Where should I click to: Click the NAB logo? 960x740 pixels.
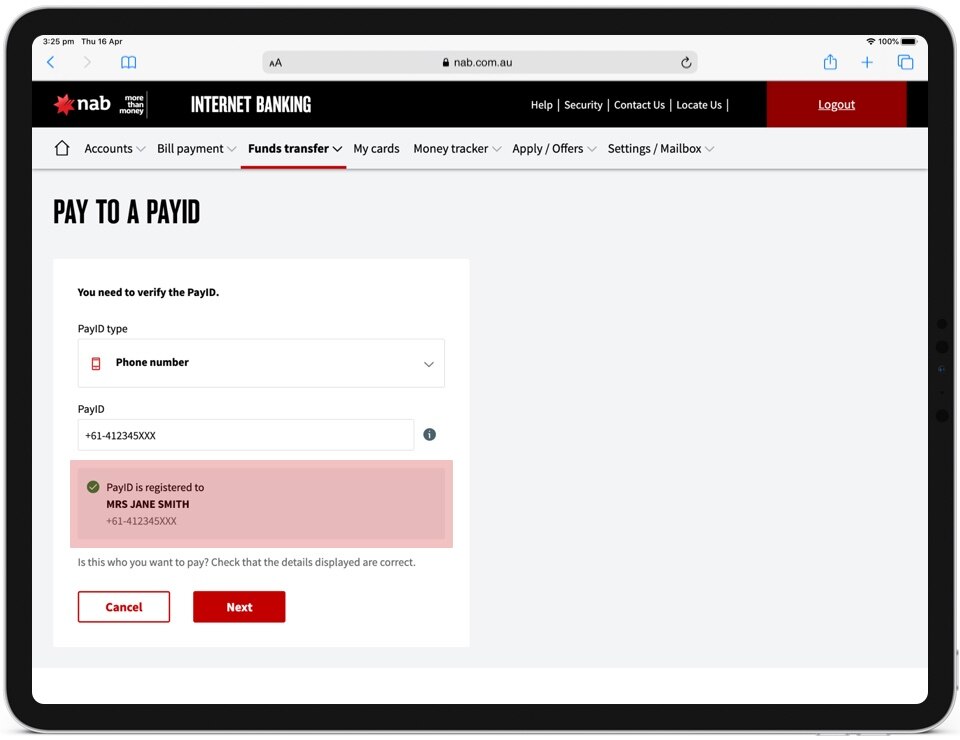point(82,104)
